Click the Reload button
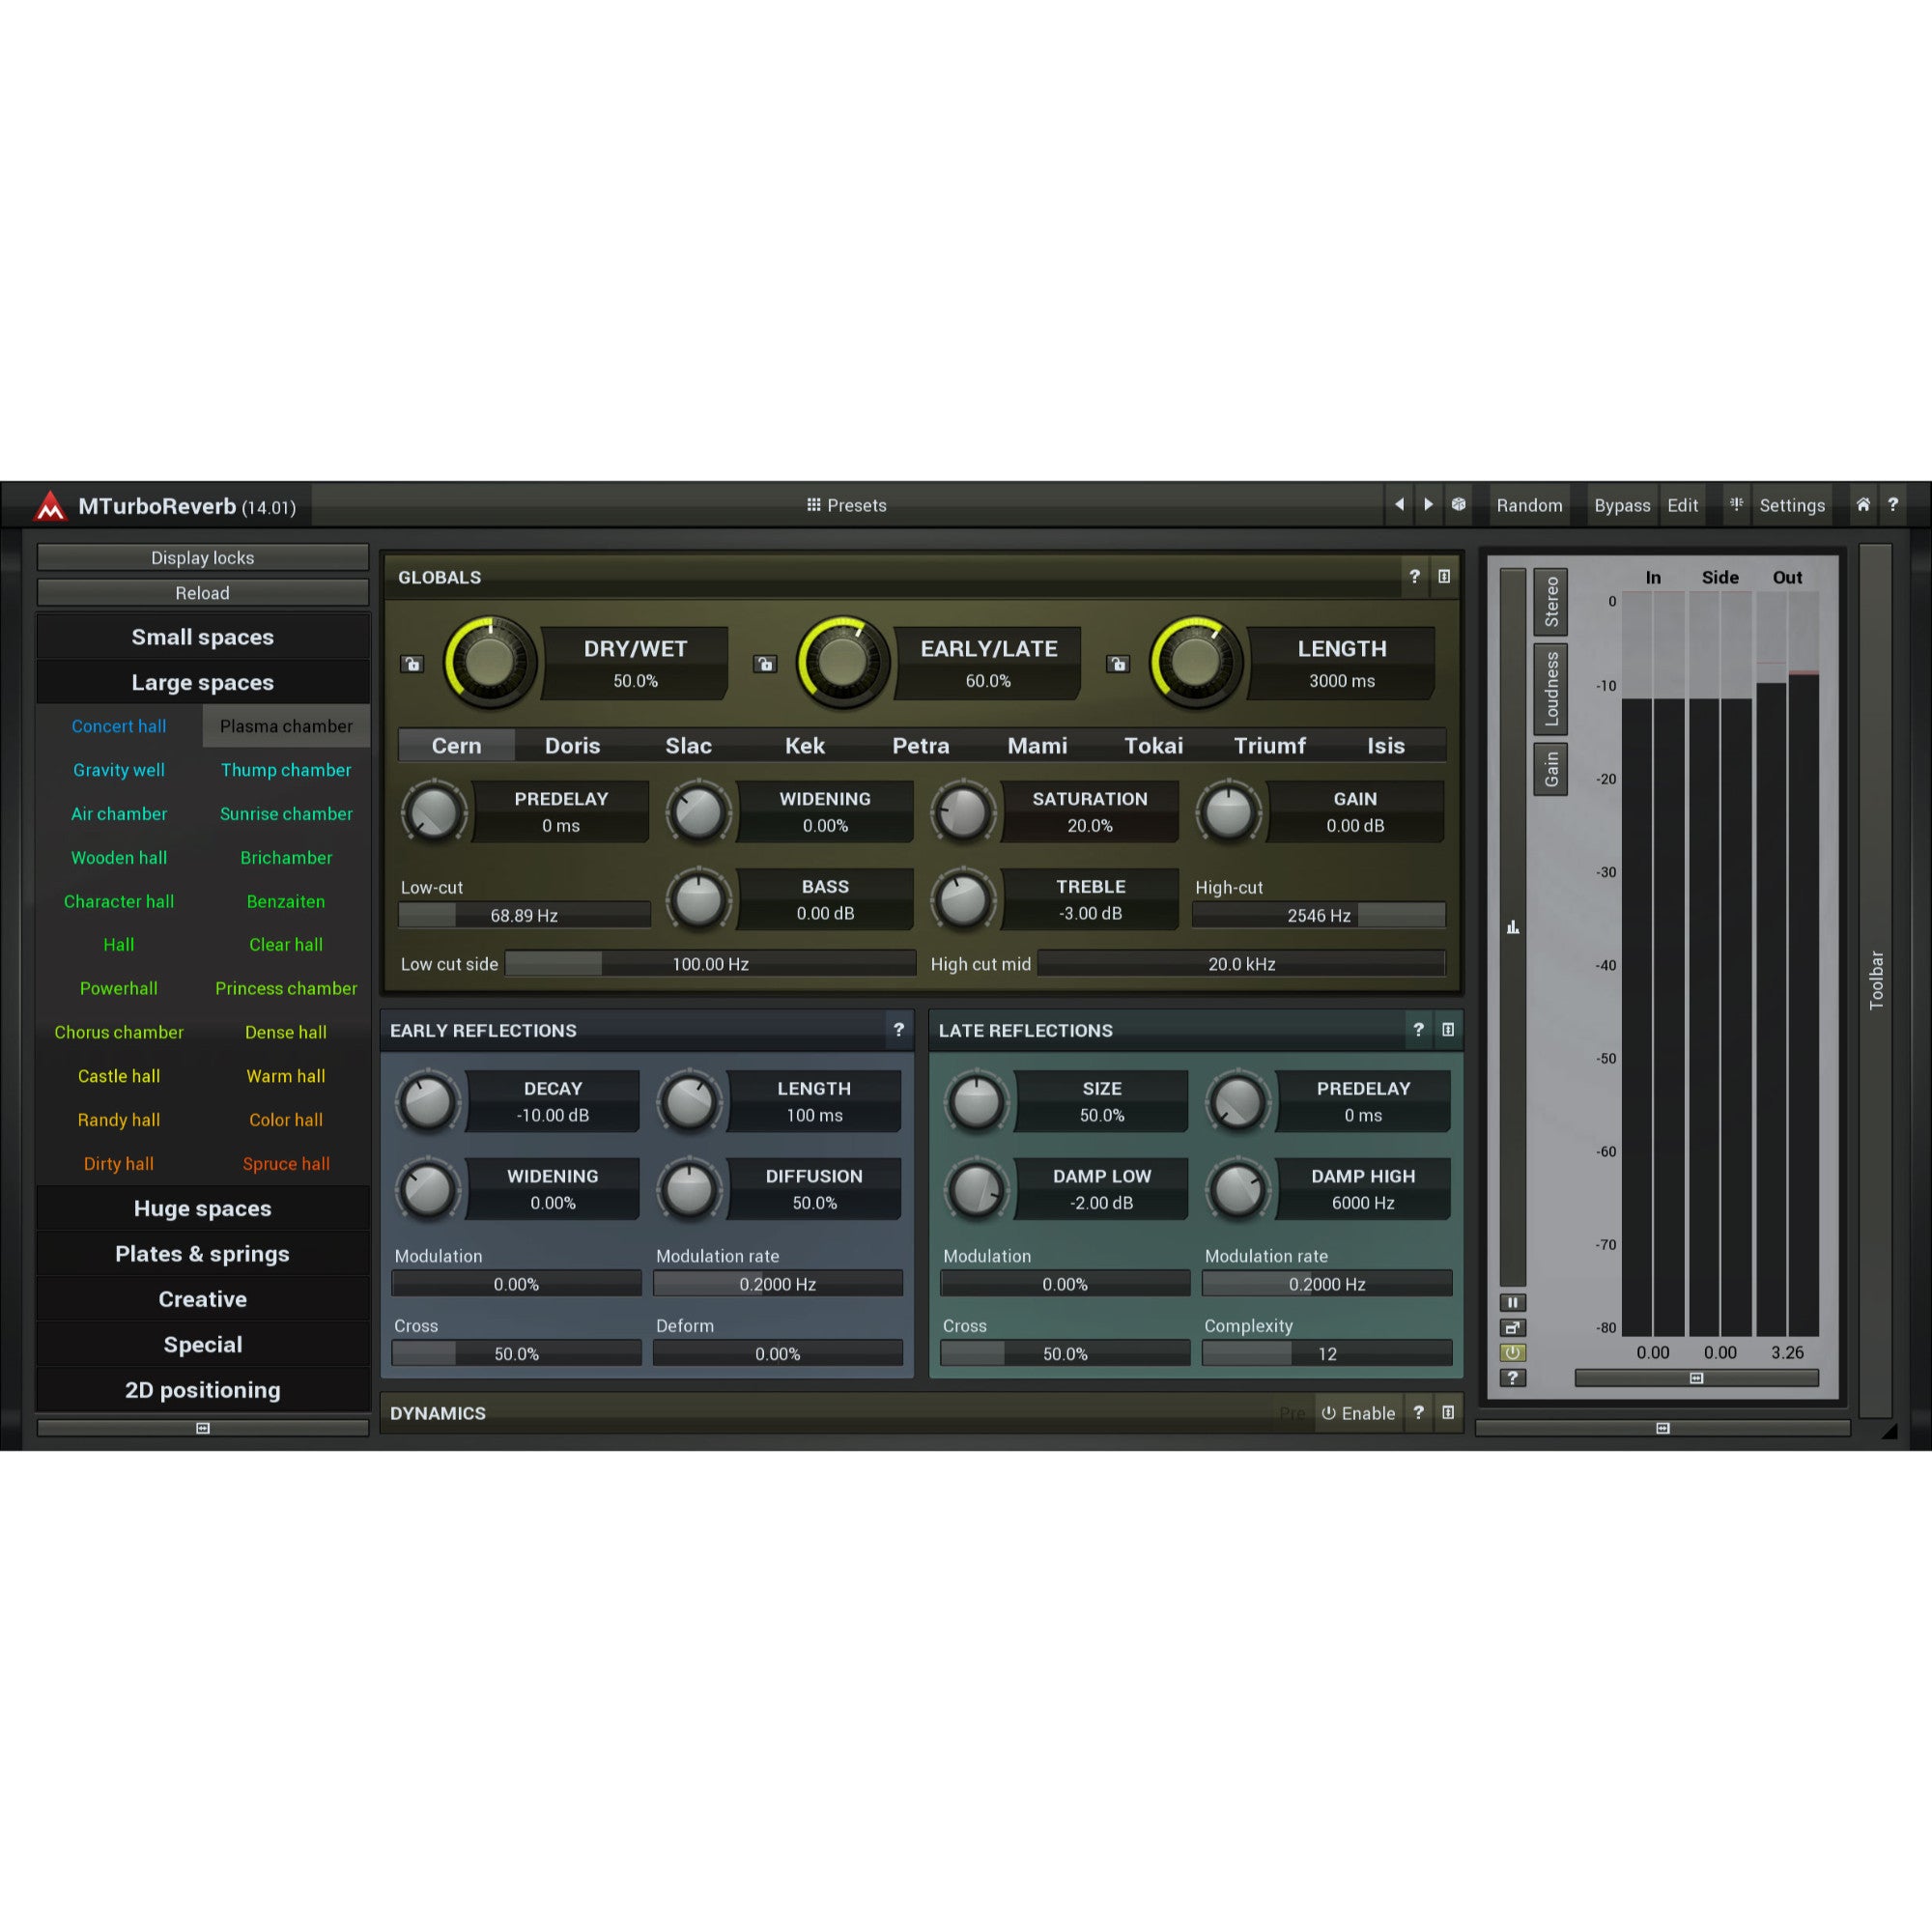The height and width of the screenshot is (1932, 1932). coord(203,593)
